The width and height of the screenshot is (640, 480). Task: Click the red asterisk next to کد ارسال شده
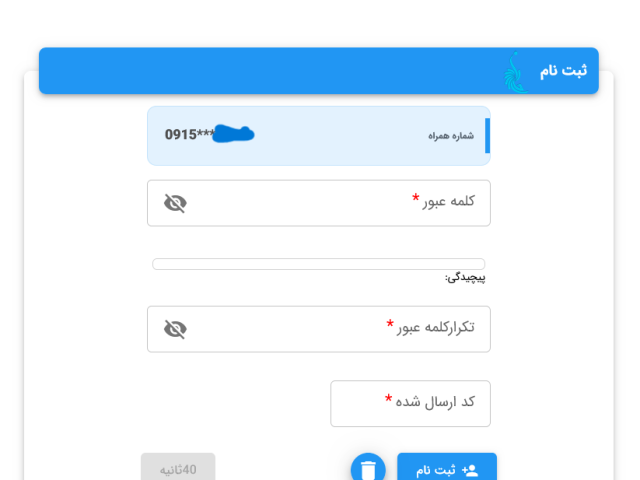tap(388, 400)
